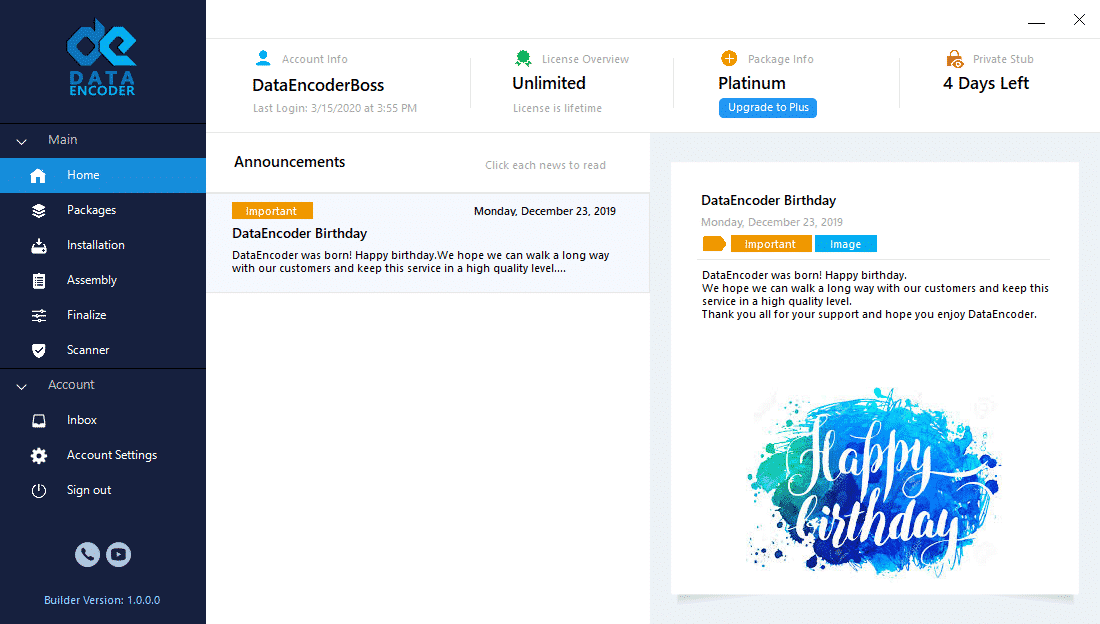Collapse the Main section chevron
The height and width of the screenshot is (624, 1100).
22,141
